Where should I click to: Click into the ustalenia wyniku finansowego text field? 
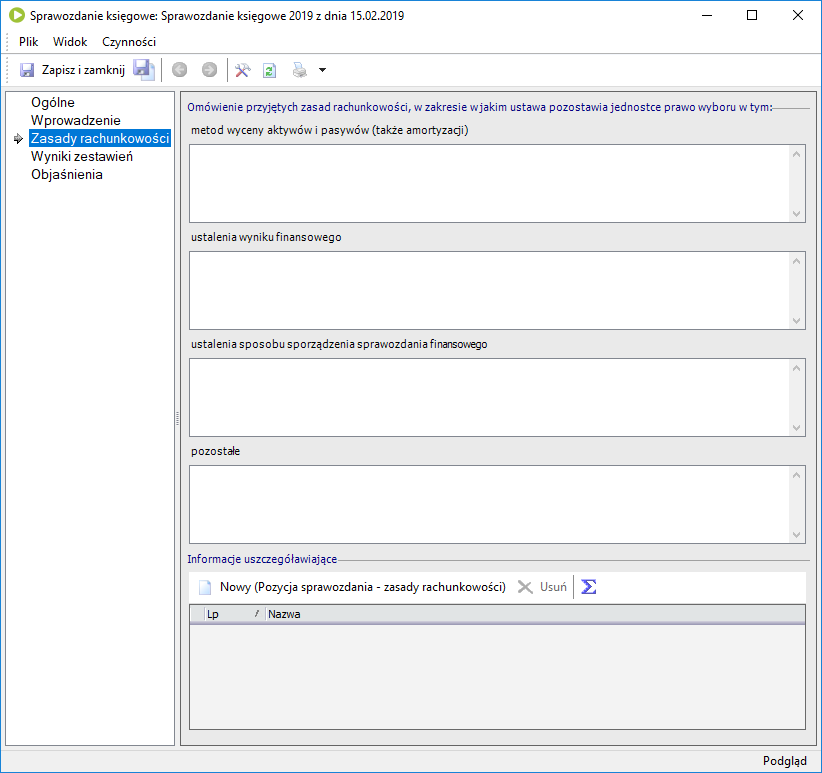tap(488, 290)
